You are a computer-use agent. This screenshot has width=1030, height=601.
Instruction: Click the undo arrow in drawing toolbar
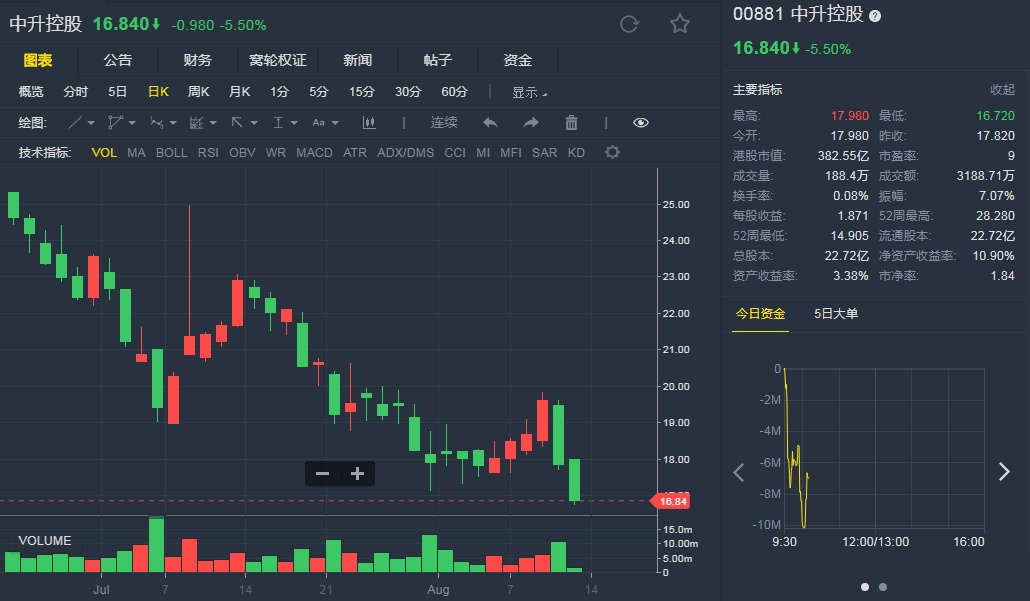click(490, 123)
